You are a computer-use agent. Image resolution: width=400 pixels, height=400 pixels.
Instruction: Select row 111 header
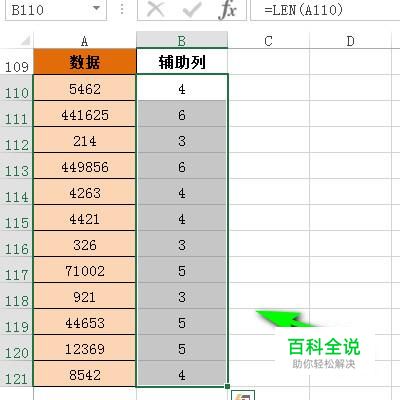[x=16, y=114]
